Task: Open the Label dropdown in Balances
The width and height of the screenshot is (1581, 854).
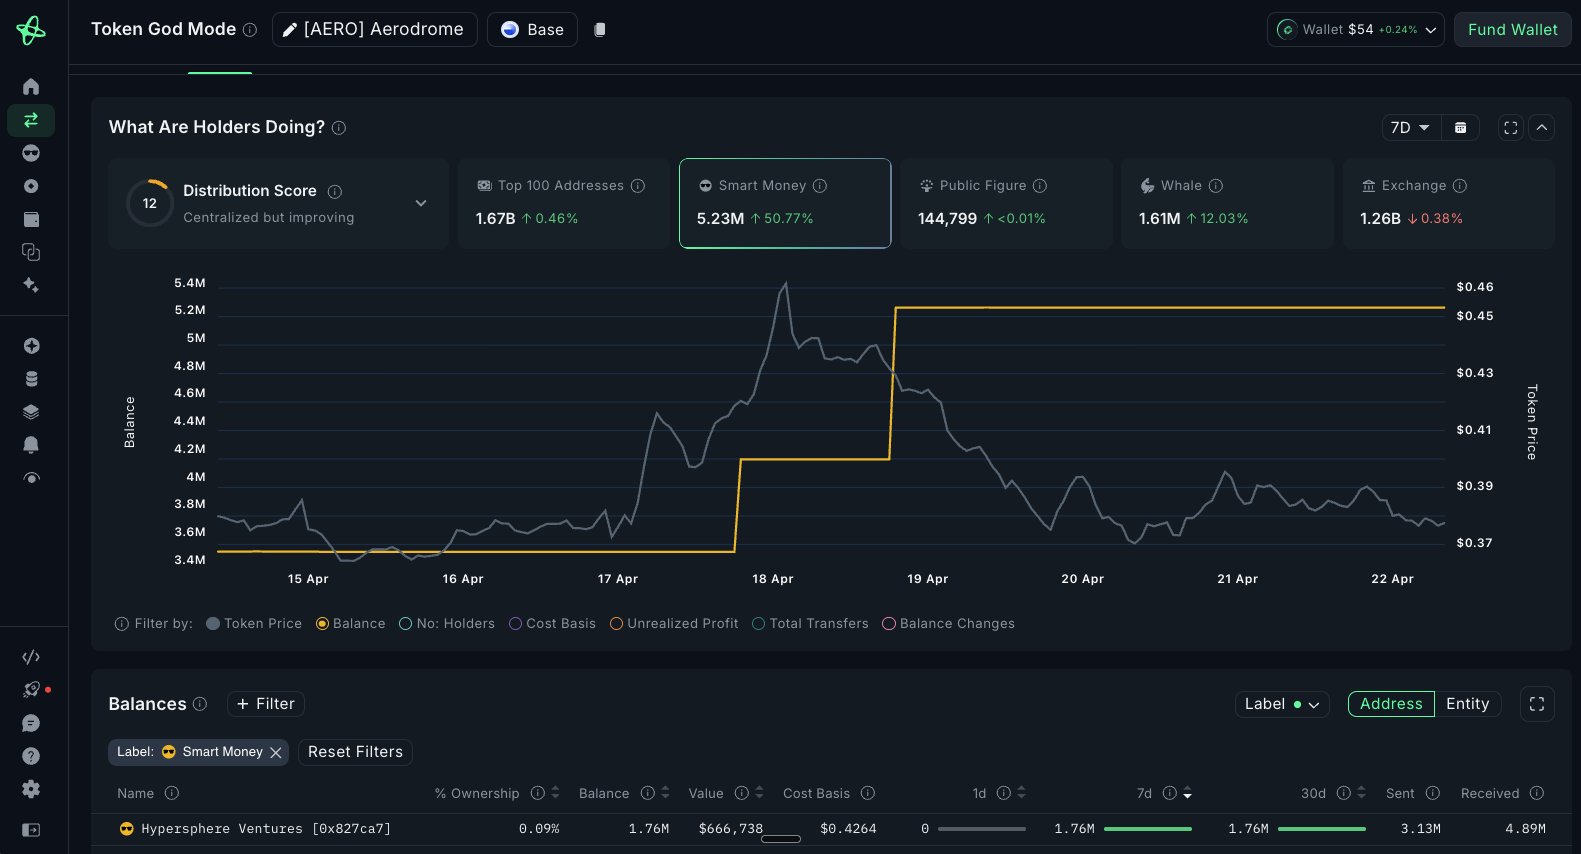Action: [x=1282, y=704]
